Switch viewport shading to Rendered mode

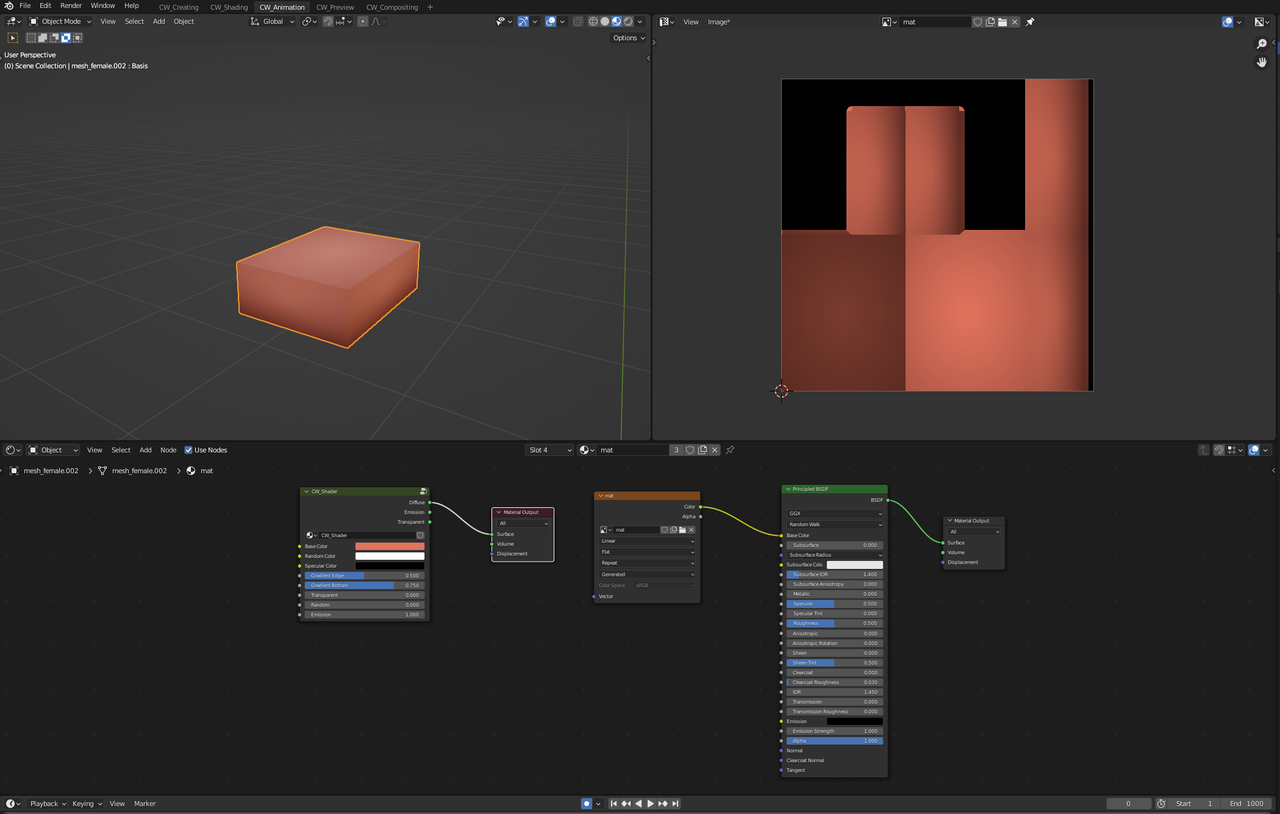628,21
